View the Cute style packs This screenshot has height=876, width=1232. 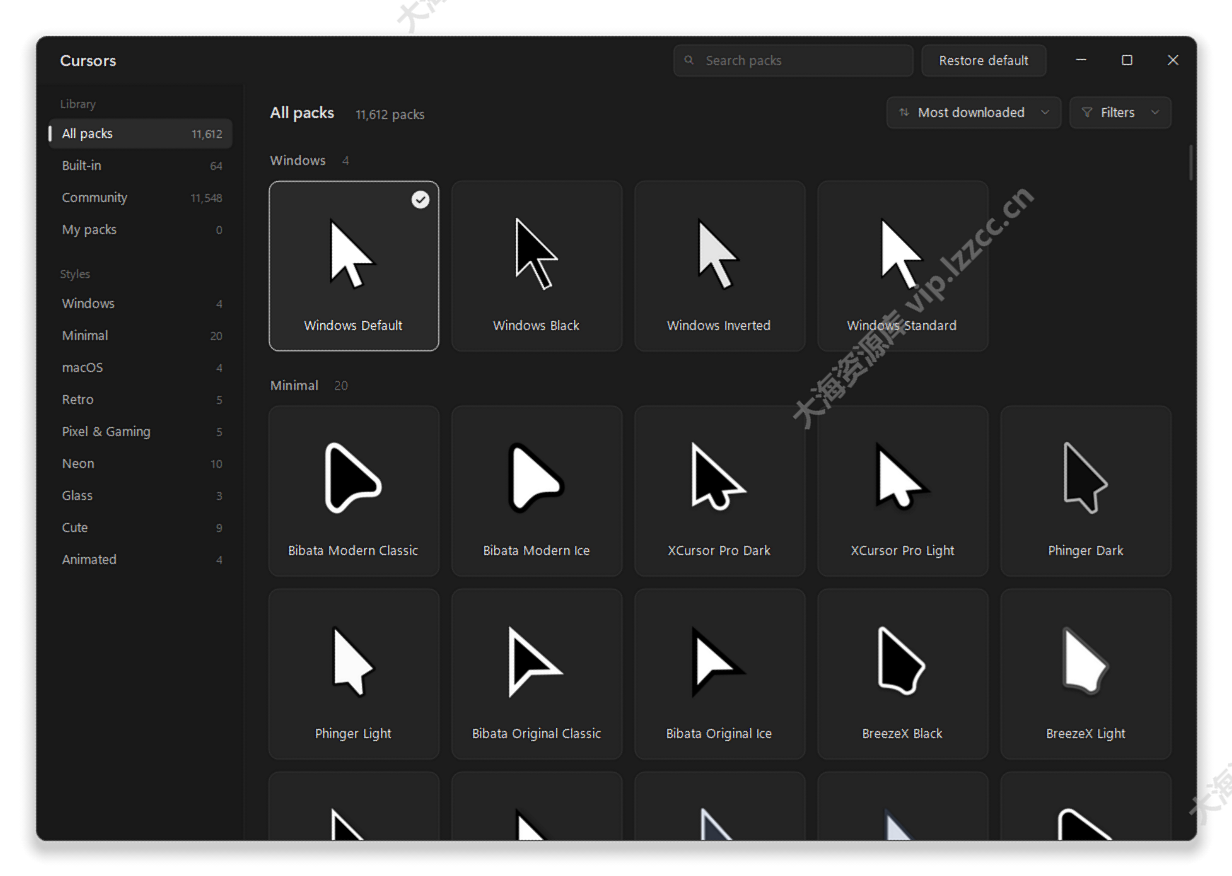[141, 528]
